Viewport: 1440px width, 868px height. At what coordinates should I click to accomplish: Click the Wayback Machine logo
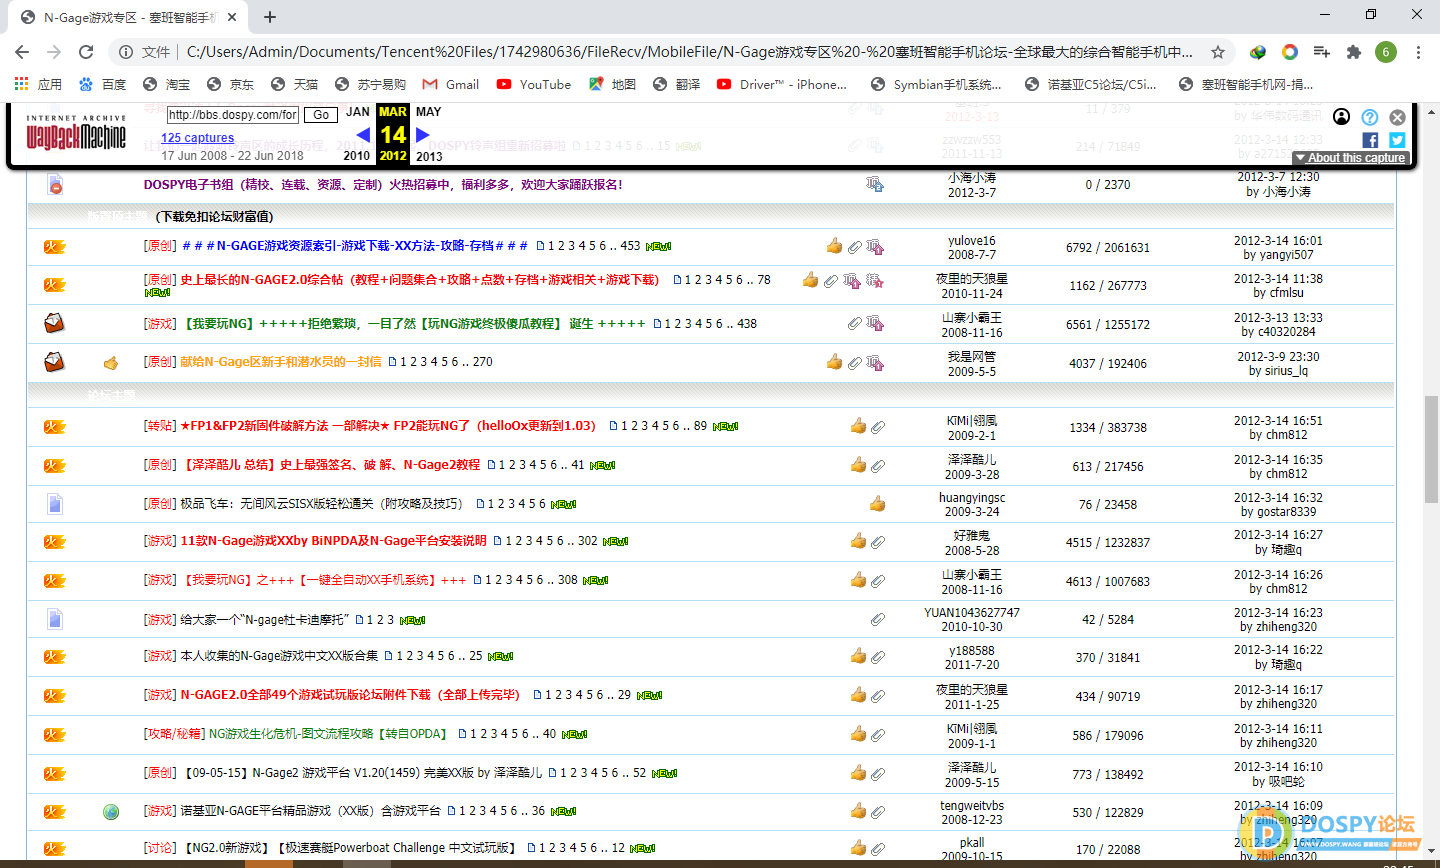coord(76,133)
